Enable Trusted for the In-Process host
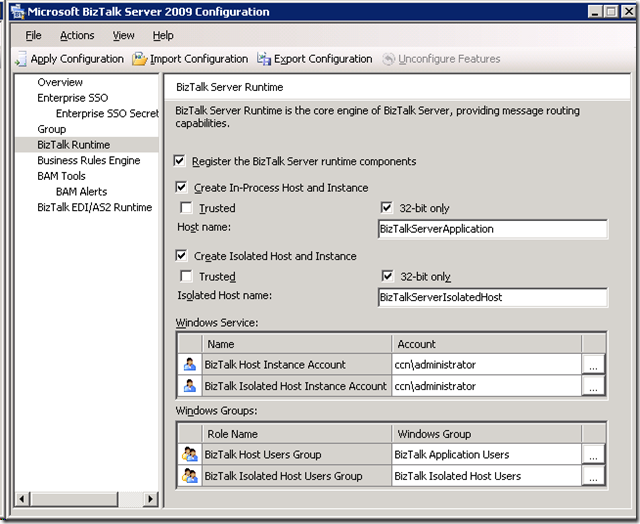This screenshot has width=640, height=524. [186, 208]
